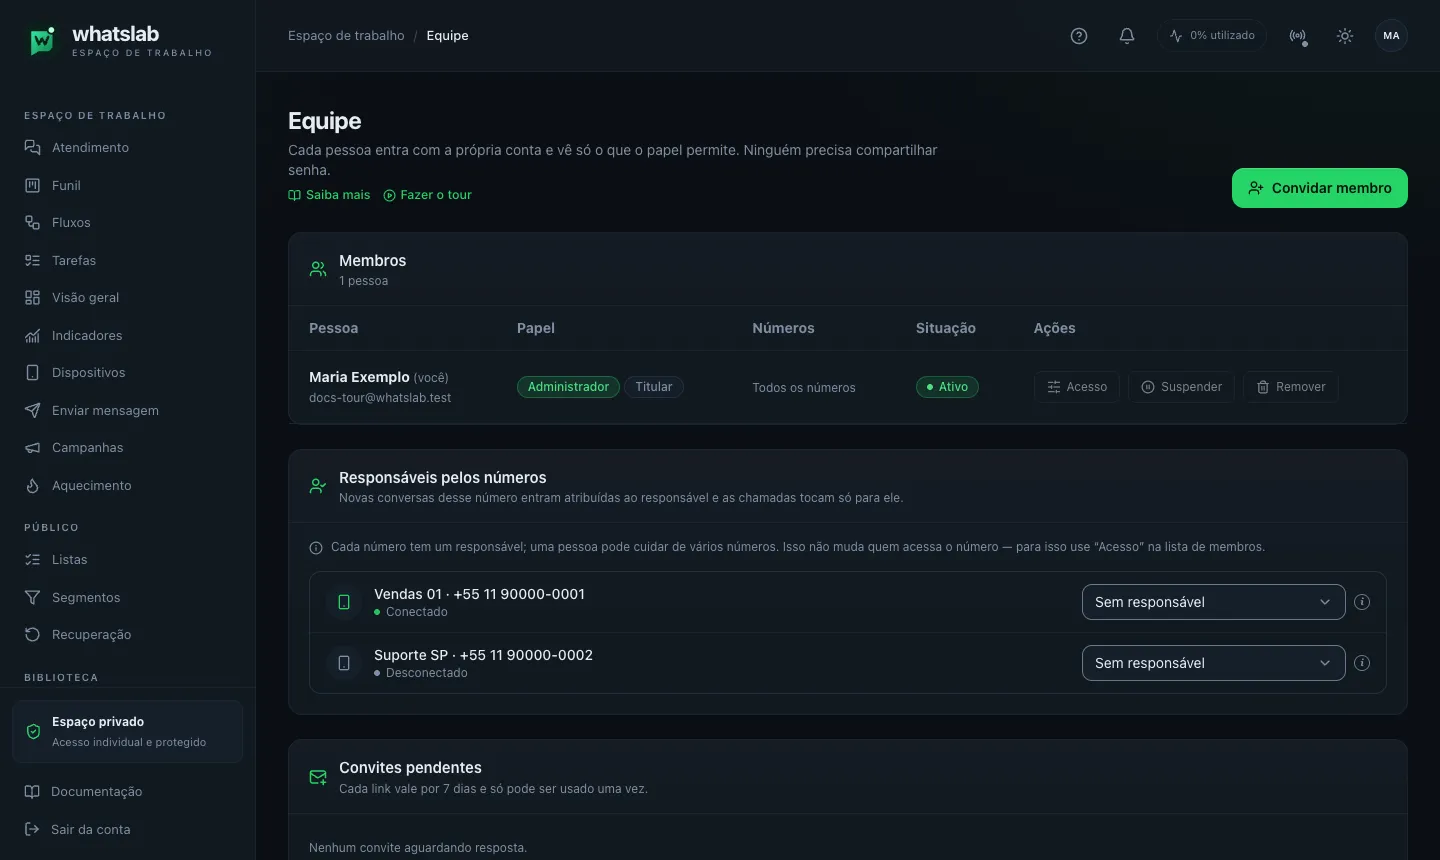The width and height of the screenshot is (1440, 860).
Task: Click the Ativo status badge
Action: (947, 387)
